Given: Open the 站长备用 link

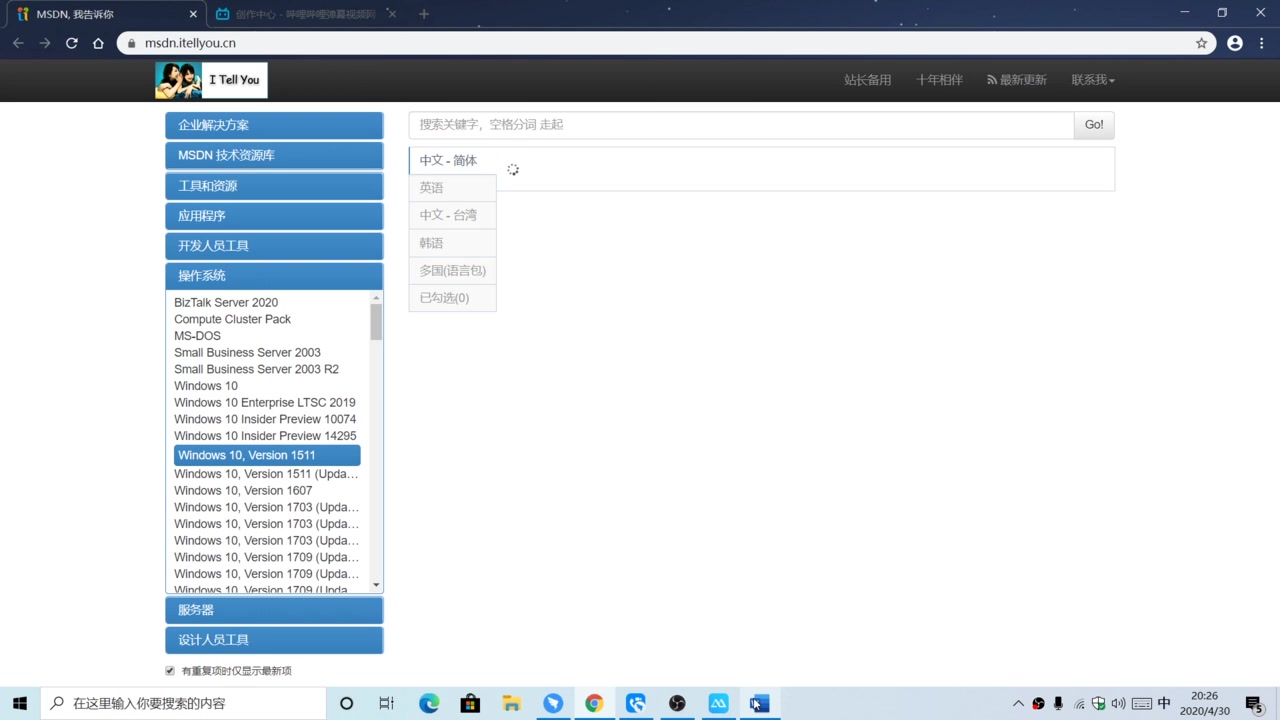Looking at the screenshot, I should click(867, 80).
